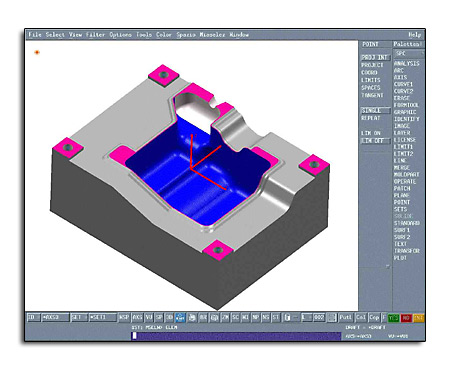The image size is (450, 370).
Task: Open the Tools menu
Action: click(144, 34)
